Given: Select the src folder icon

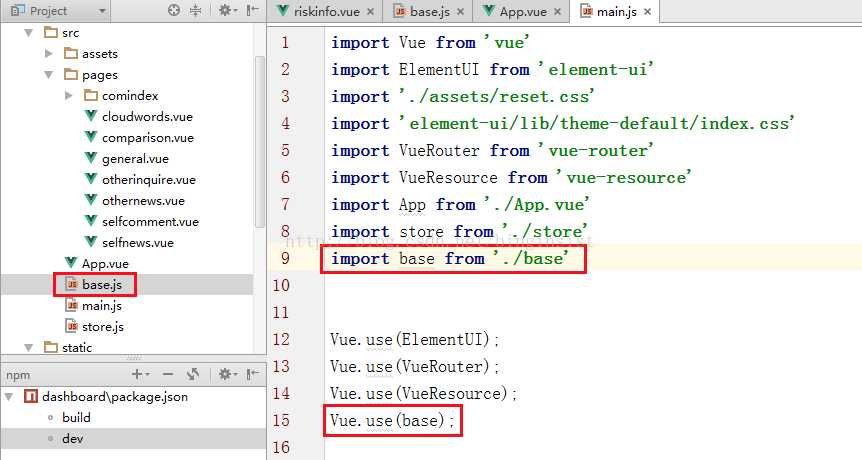Looking at the screenshot, I should pos(51,32).
